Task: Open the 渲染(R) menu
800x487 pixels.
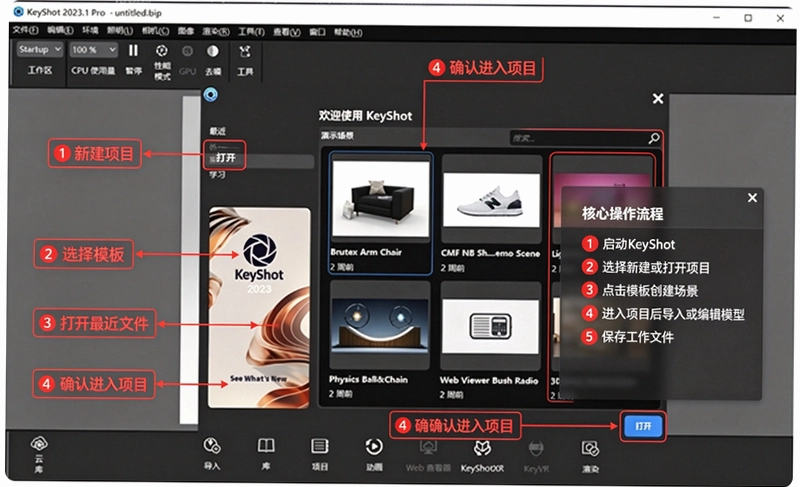Action: coord(216,32)
